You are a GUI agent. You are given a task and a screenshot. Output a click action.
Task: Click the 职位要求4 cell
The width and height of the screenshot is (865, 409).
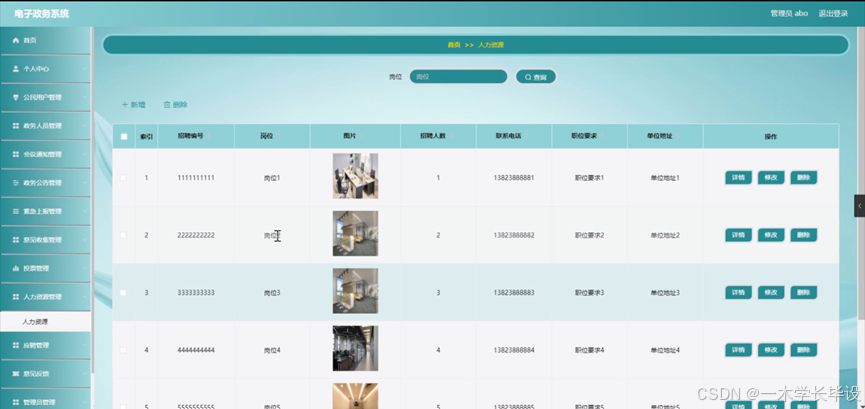tap(590, 350)
